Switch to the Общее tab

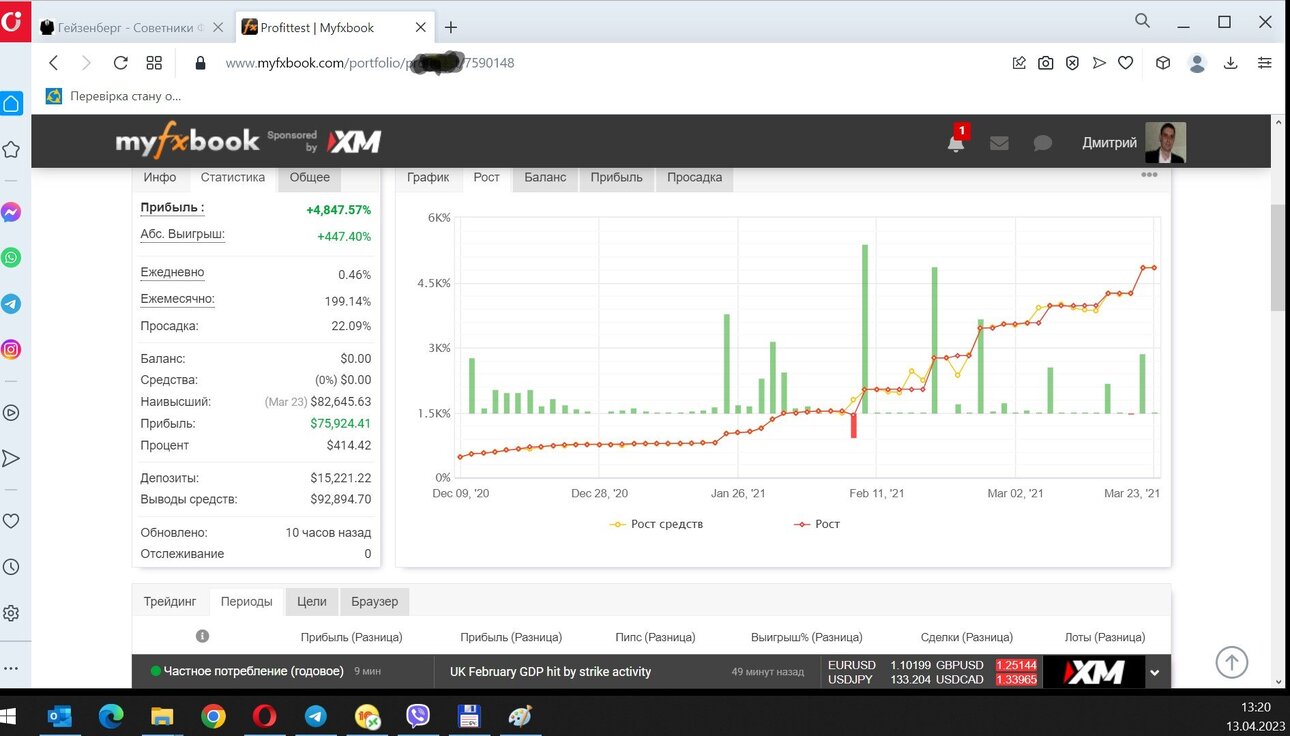click(x=310, y=177)
